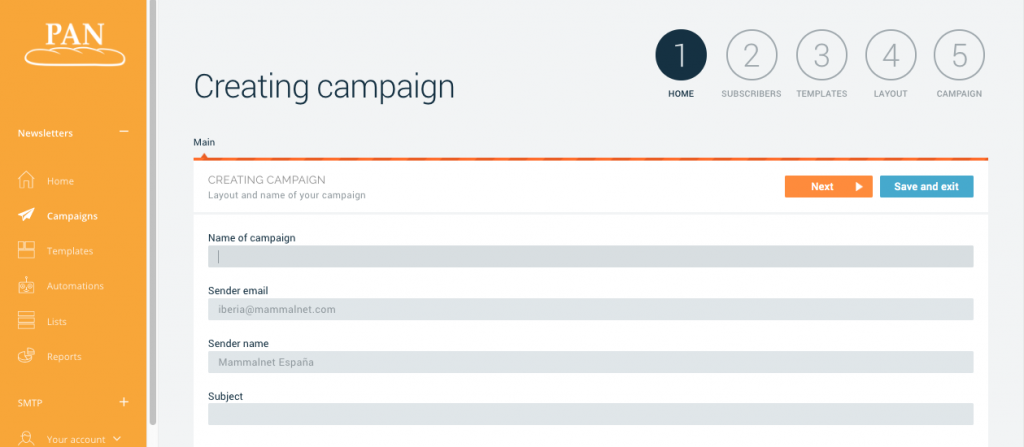The width and height of the screenshot is (1024, 447).
Task: Collapse the Newsletters section with minus
Action: coord(124,132)
